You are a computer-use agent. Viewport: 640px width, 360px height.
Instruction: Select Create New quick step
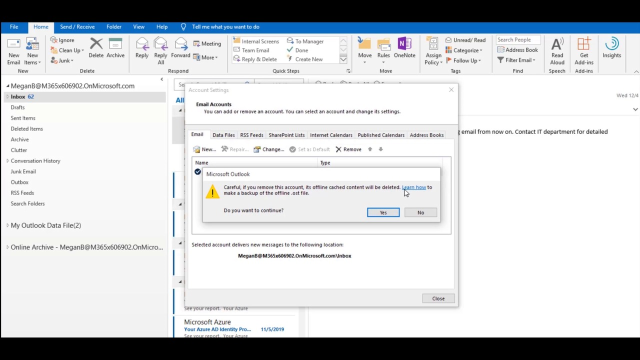[305, 59]
